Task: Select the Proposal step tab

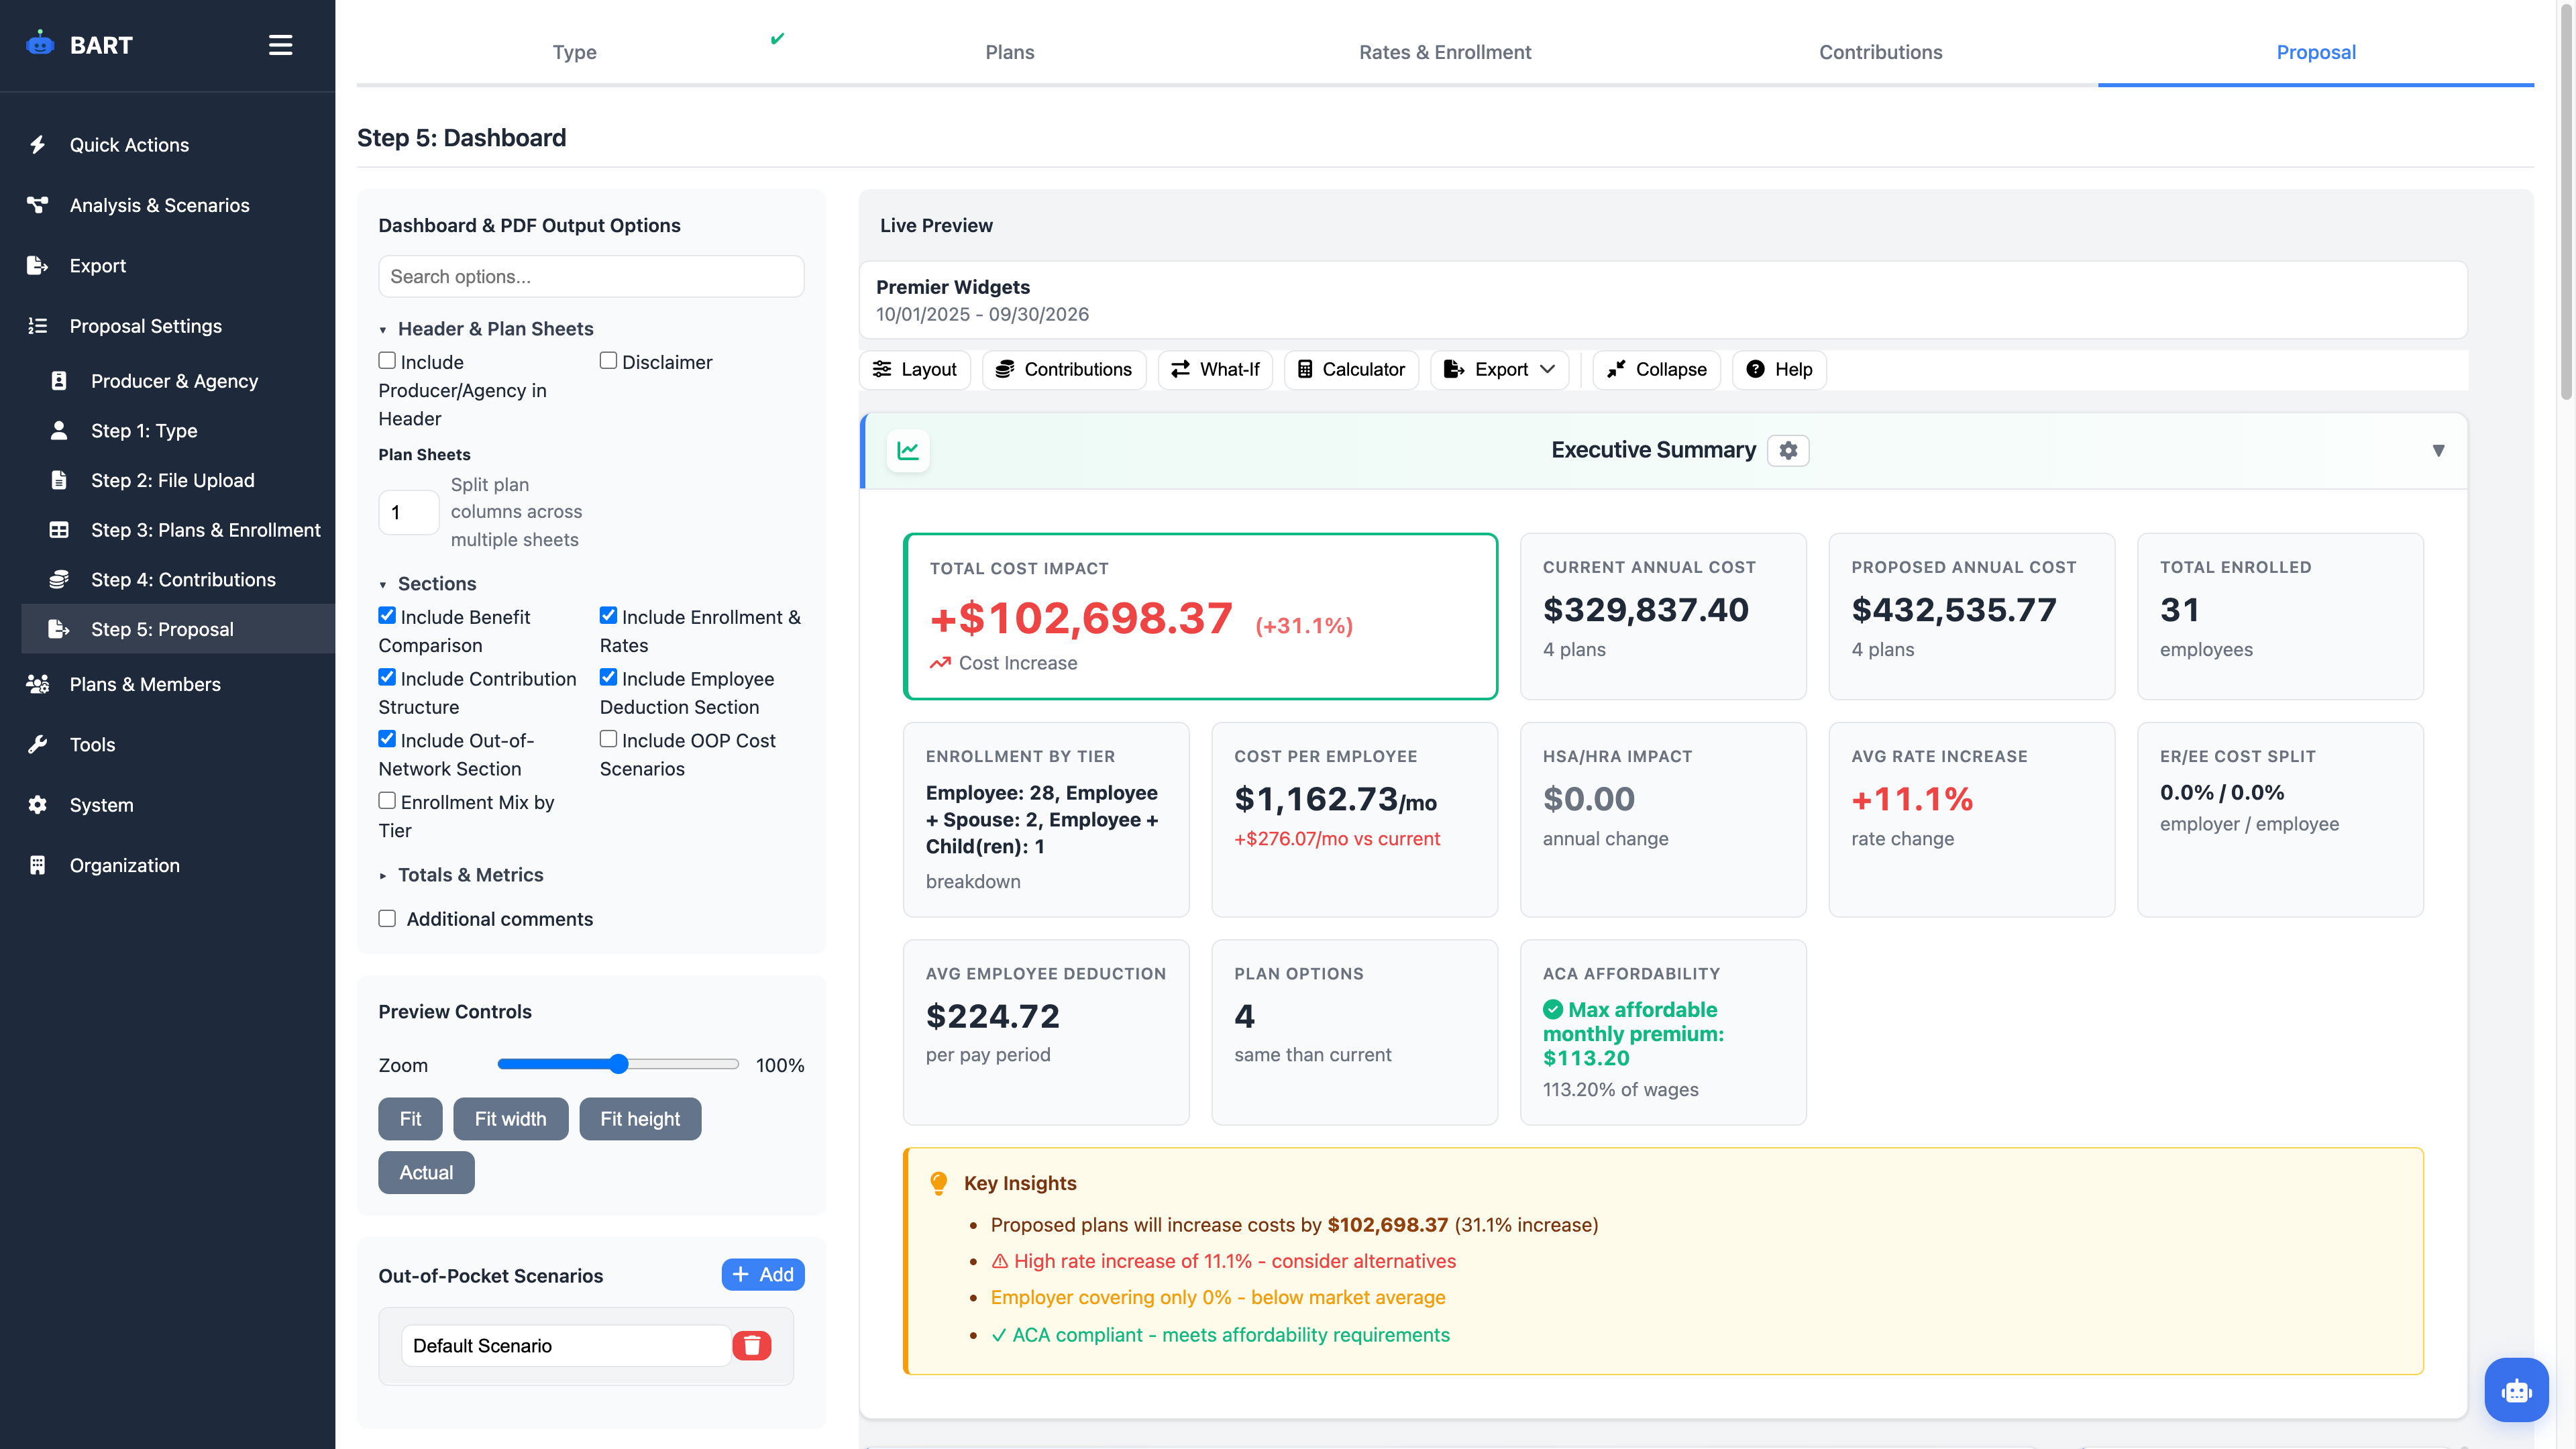Action: (2316, 52)
